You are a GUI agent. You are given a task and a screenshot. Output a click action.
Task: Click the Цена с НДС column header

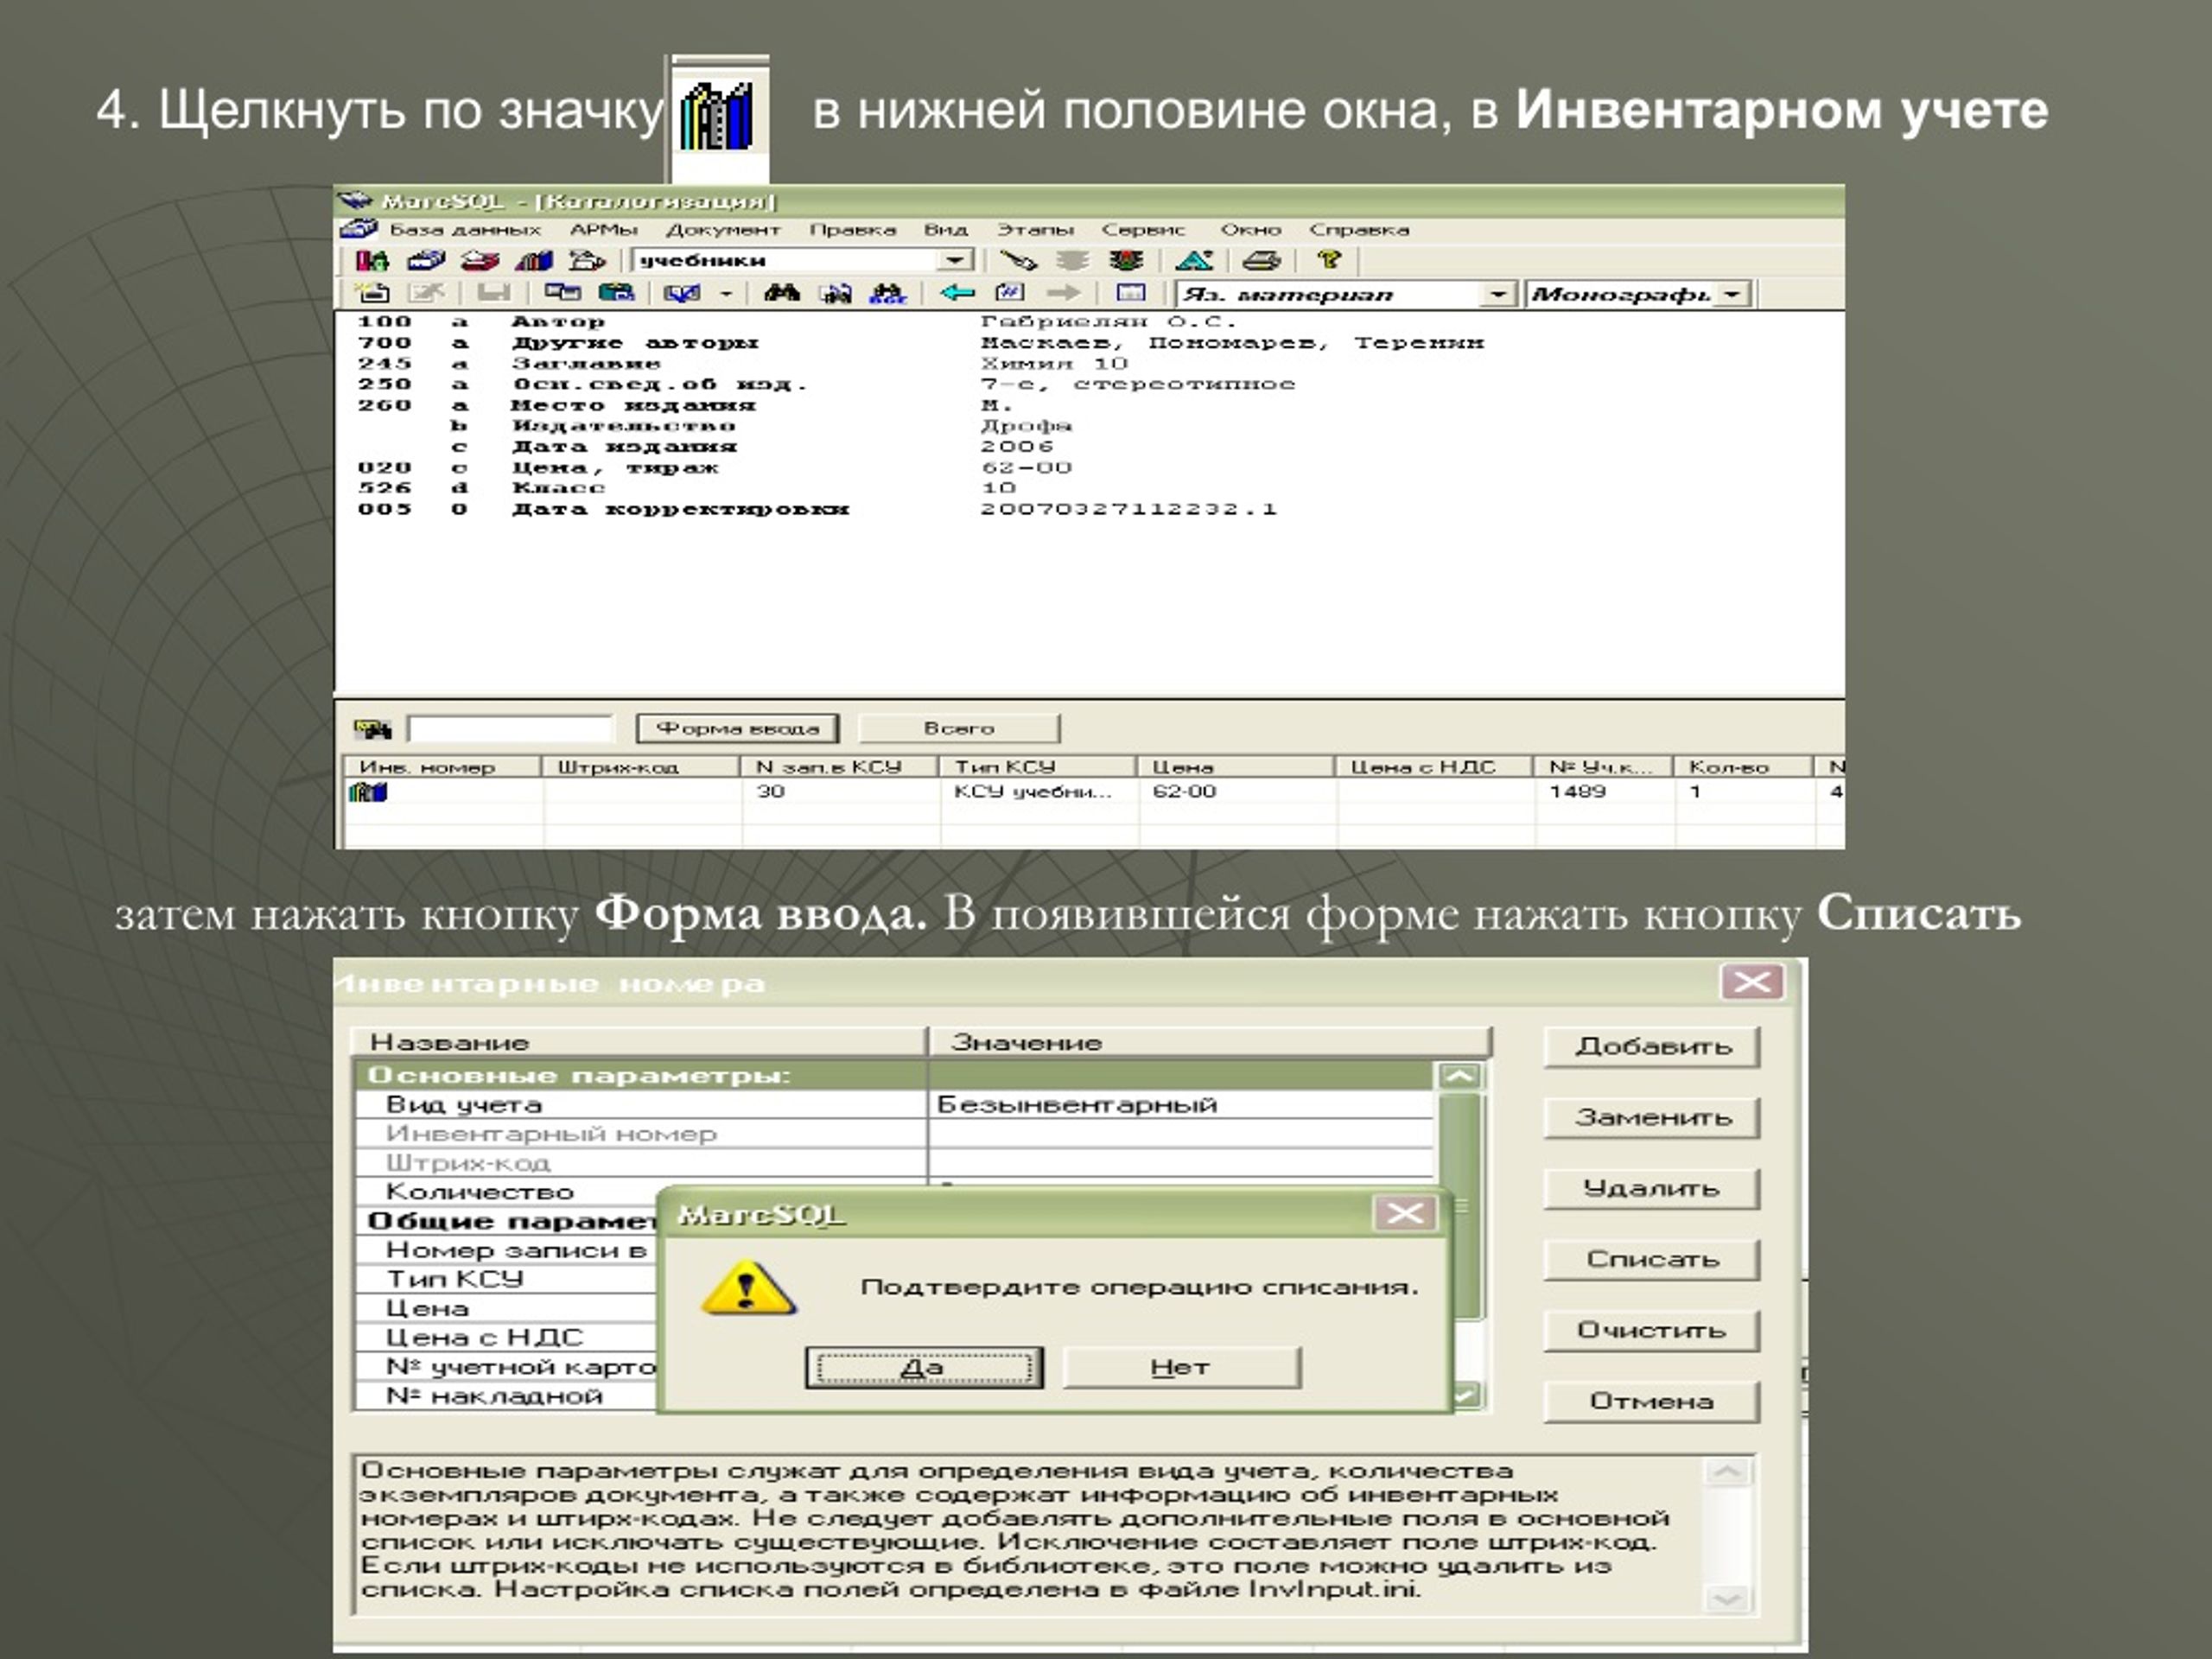pos(1434,767)
